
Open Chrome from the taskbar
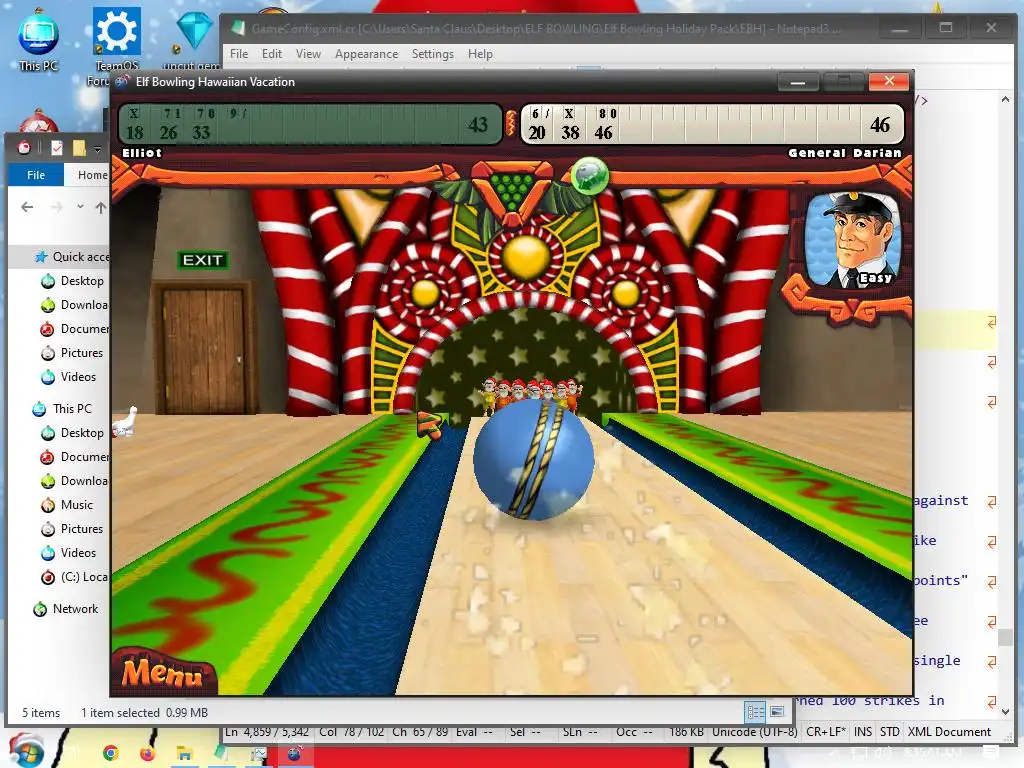[111, 753]
